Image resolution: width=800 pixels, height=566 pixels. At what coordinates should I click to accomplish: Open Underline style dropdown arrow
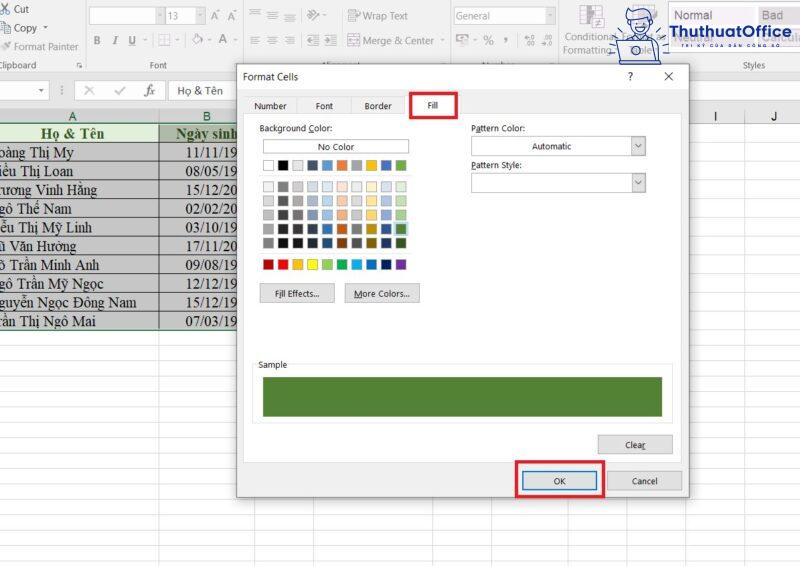[145, 40]
